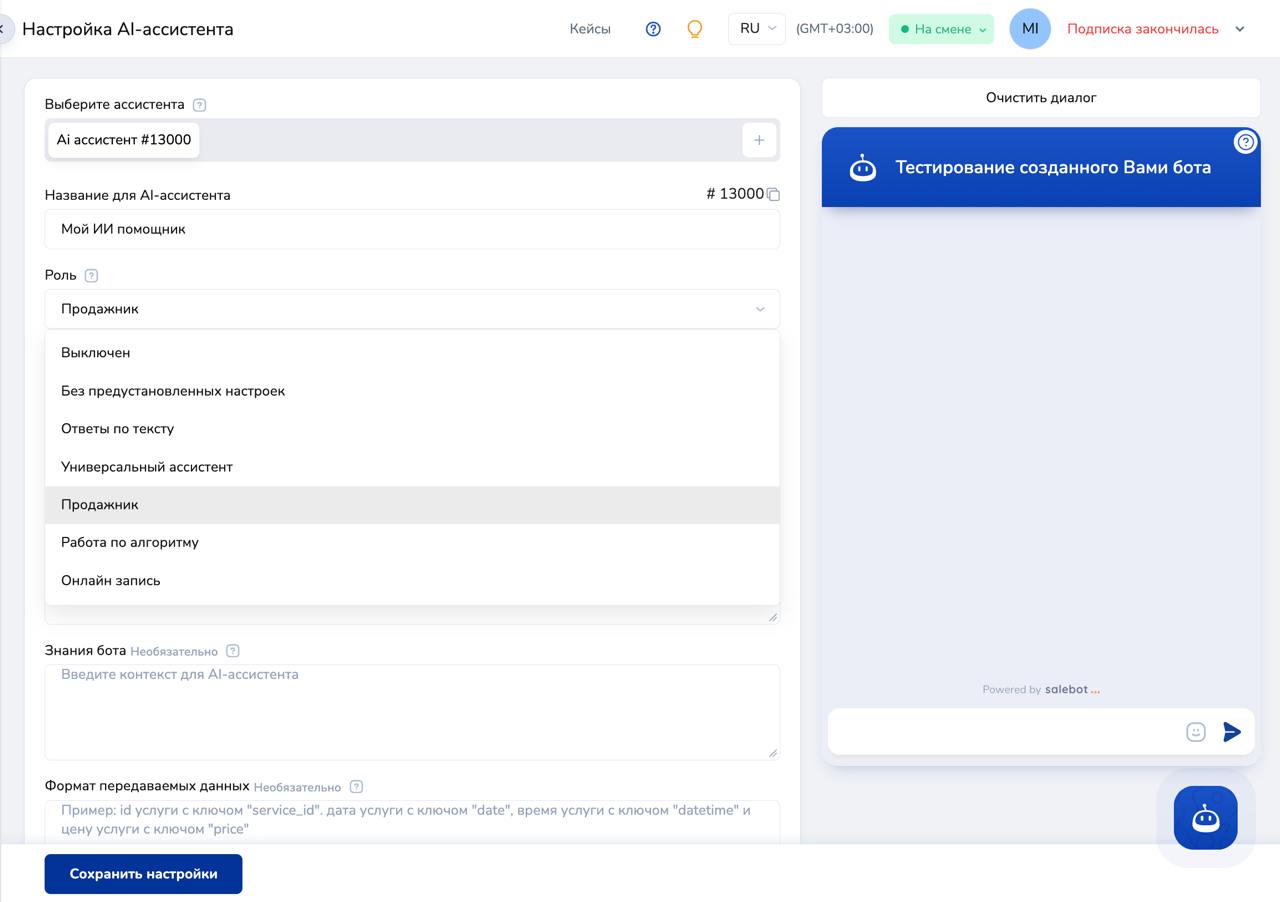Click the Очистить диалог button
1280x902 pixels.
tap(1041, 98)
